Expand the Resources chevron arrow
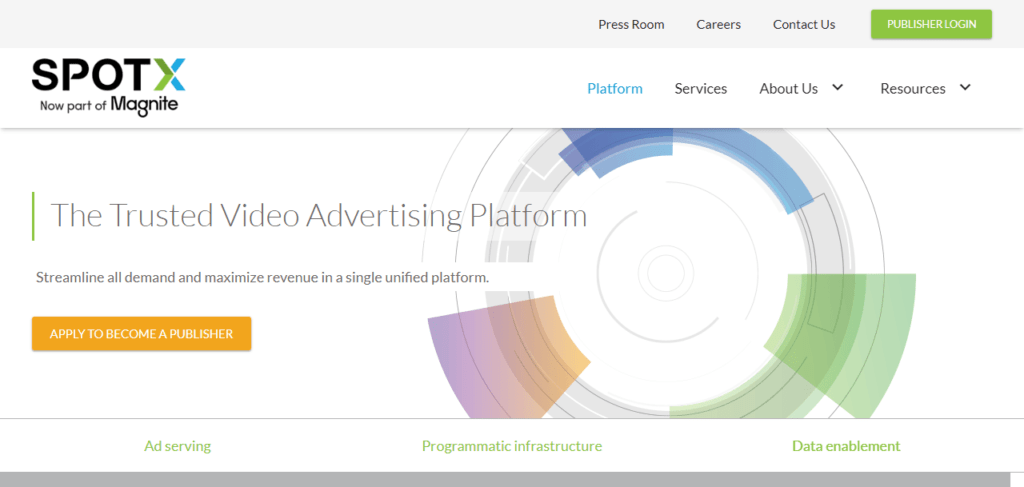The height and width of the screenshot is (487, 1024). click(965, 87)
